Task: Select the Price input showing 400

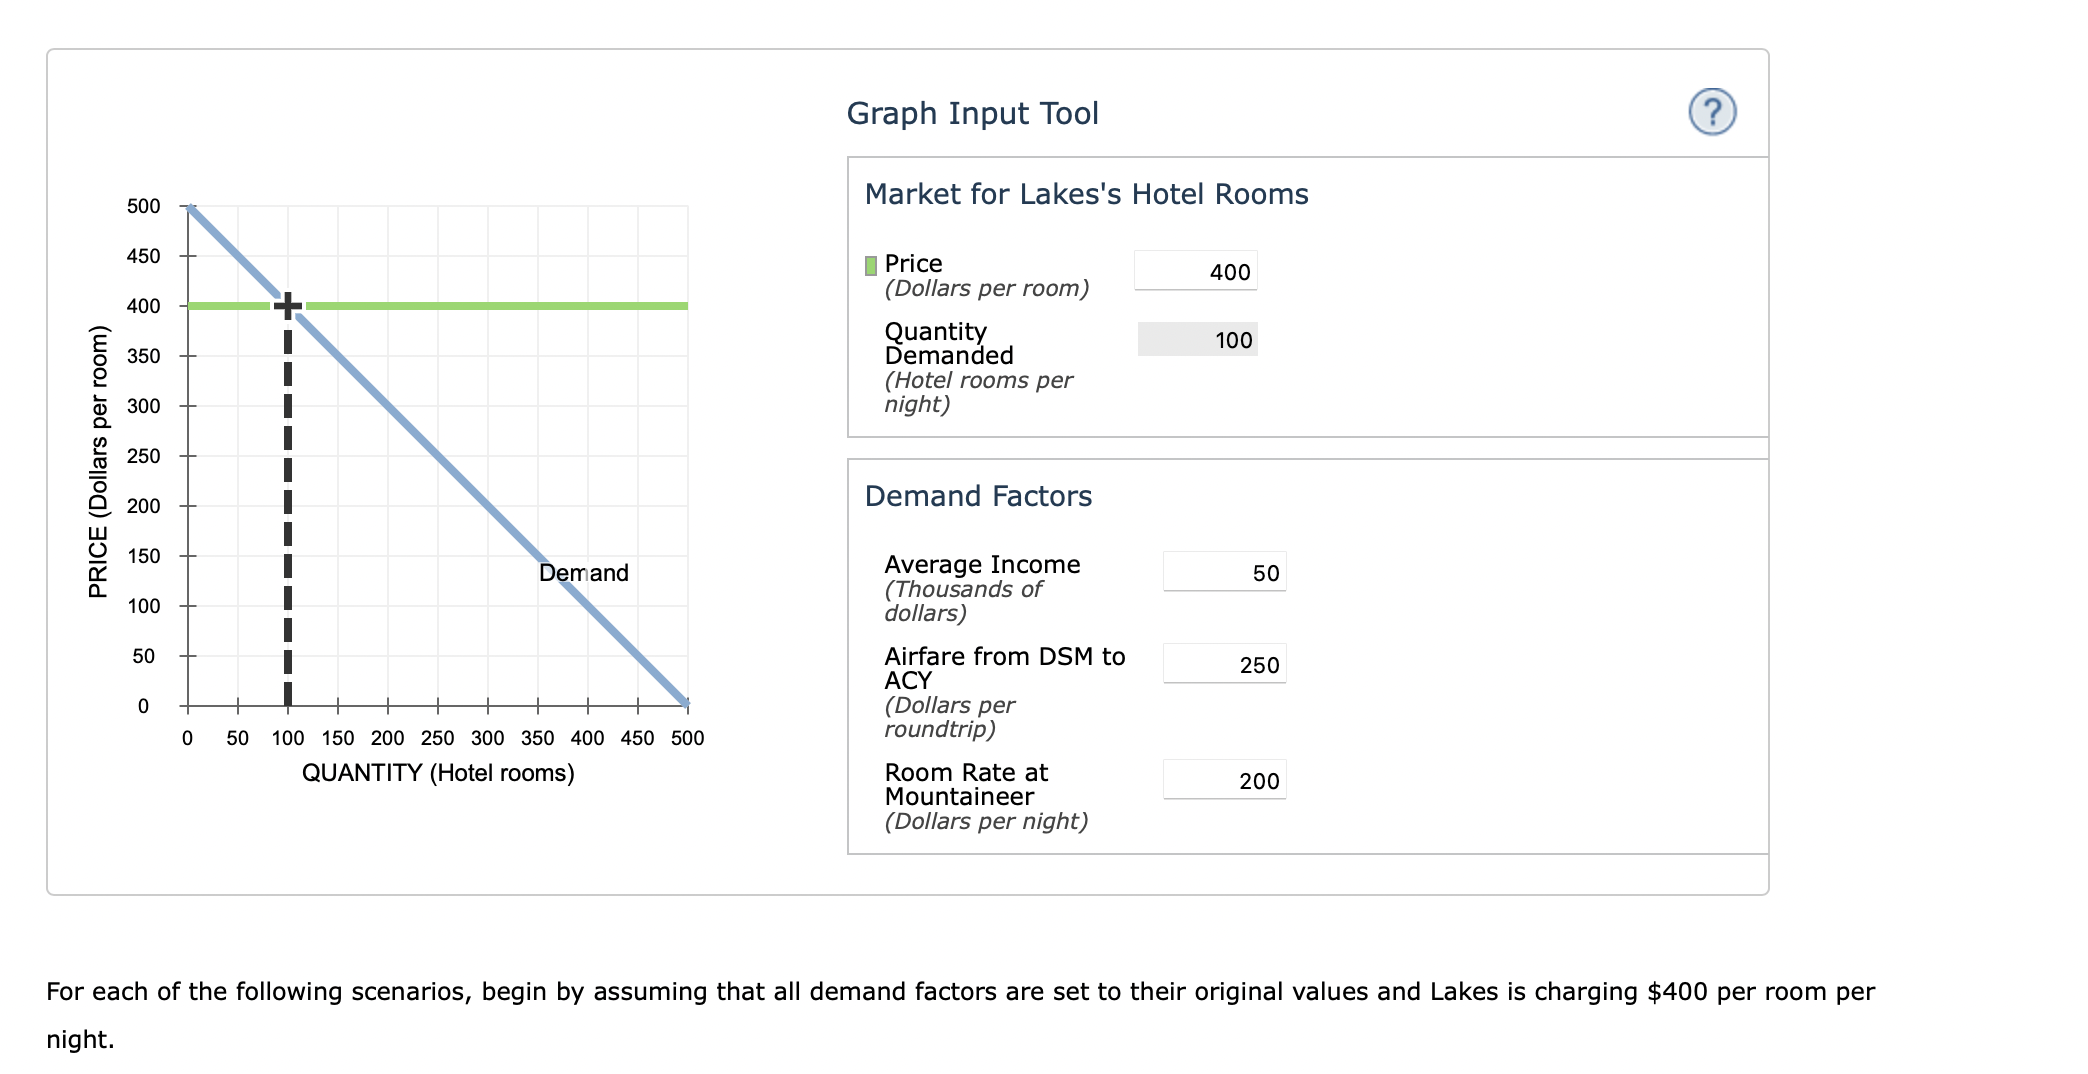Action: [x=1195, y=271]
